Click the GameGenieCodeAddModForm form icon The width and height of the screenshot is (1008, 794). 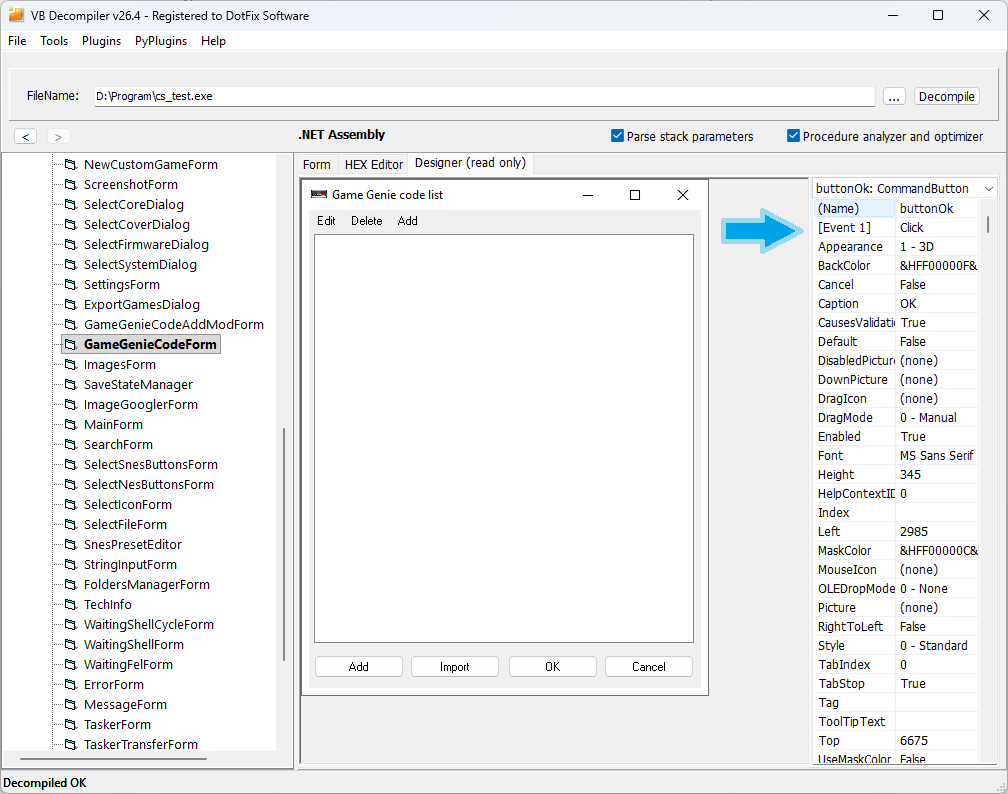[x=71, y=324]
